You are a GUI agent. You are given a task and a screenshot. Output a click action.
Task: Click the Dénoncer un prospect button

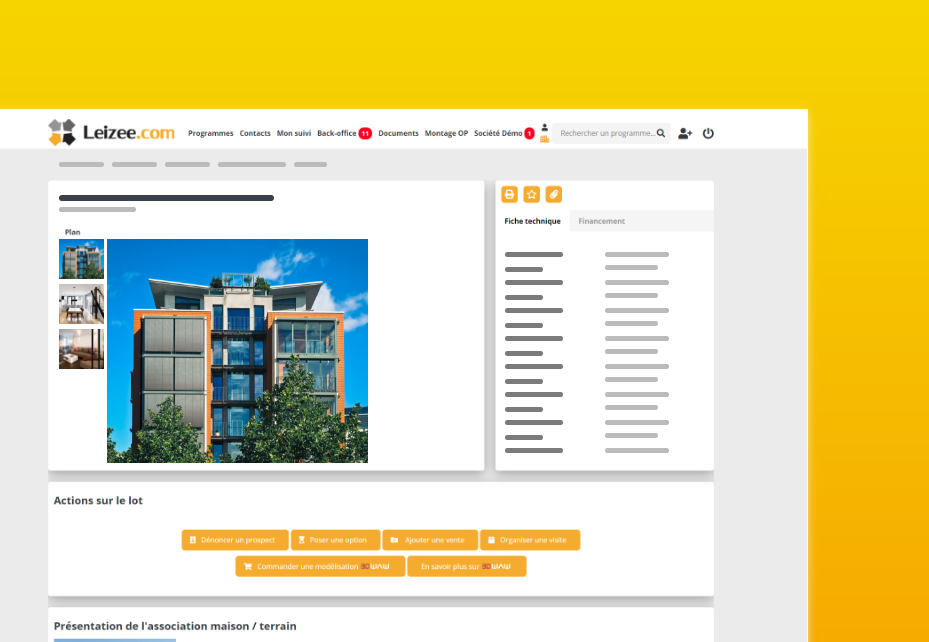pyautogui.click(x=234, y=539)
